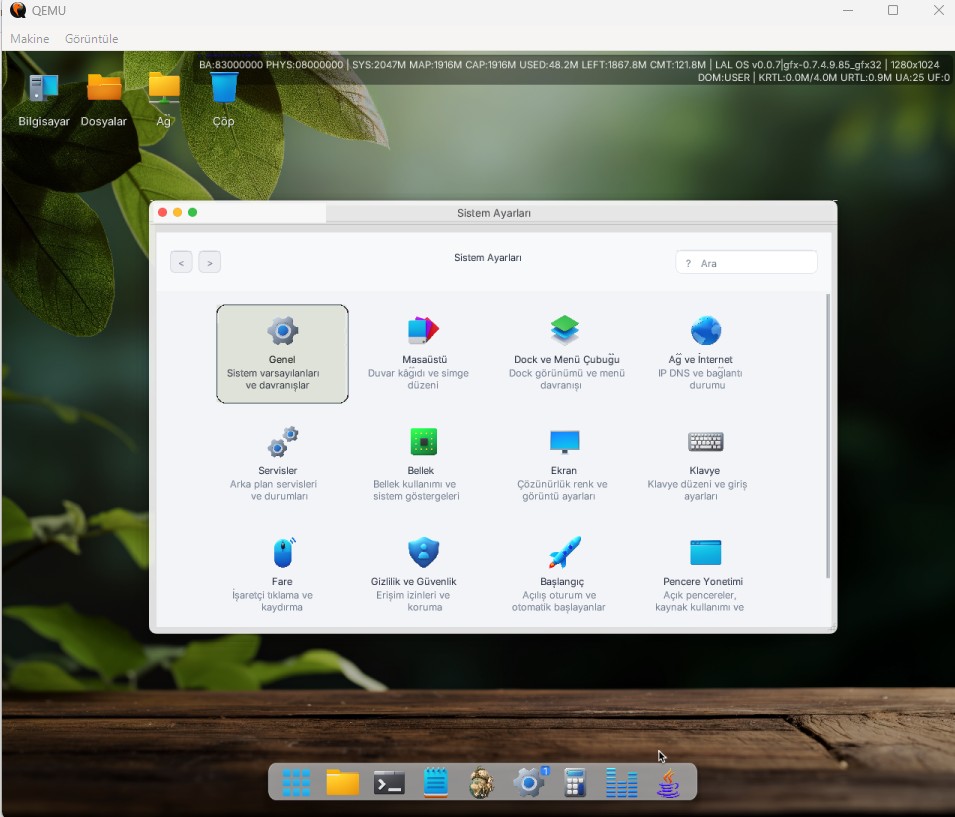The height and width of the screenshot is (817, 955).
Task: Launch the terminal from the dock
Action: pyautogui.click(x=389, y=782)
